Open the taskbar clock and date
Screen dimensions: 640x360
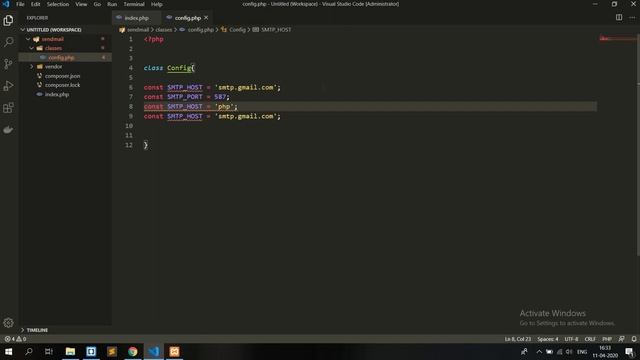pyautogui.click(x=605, y=351)
